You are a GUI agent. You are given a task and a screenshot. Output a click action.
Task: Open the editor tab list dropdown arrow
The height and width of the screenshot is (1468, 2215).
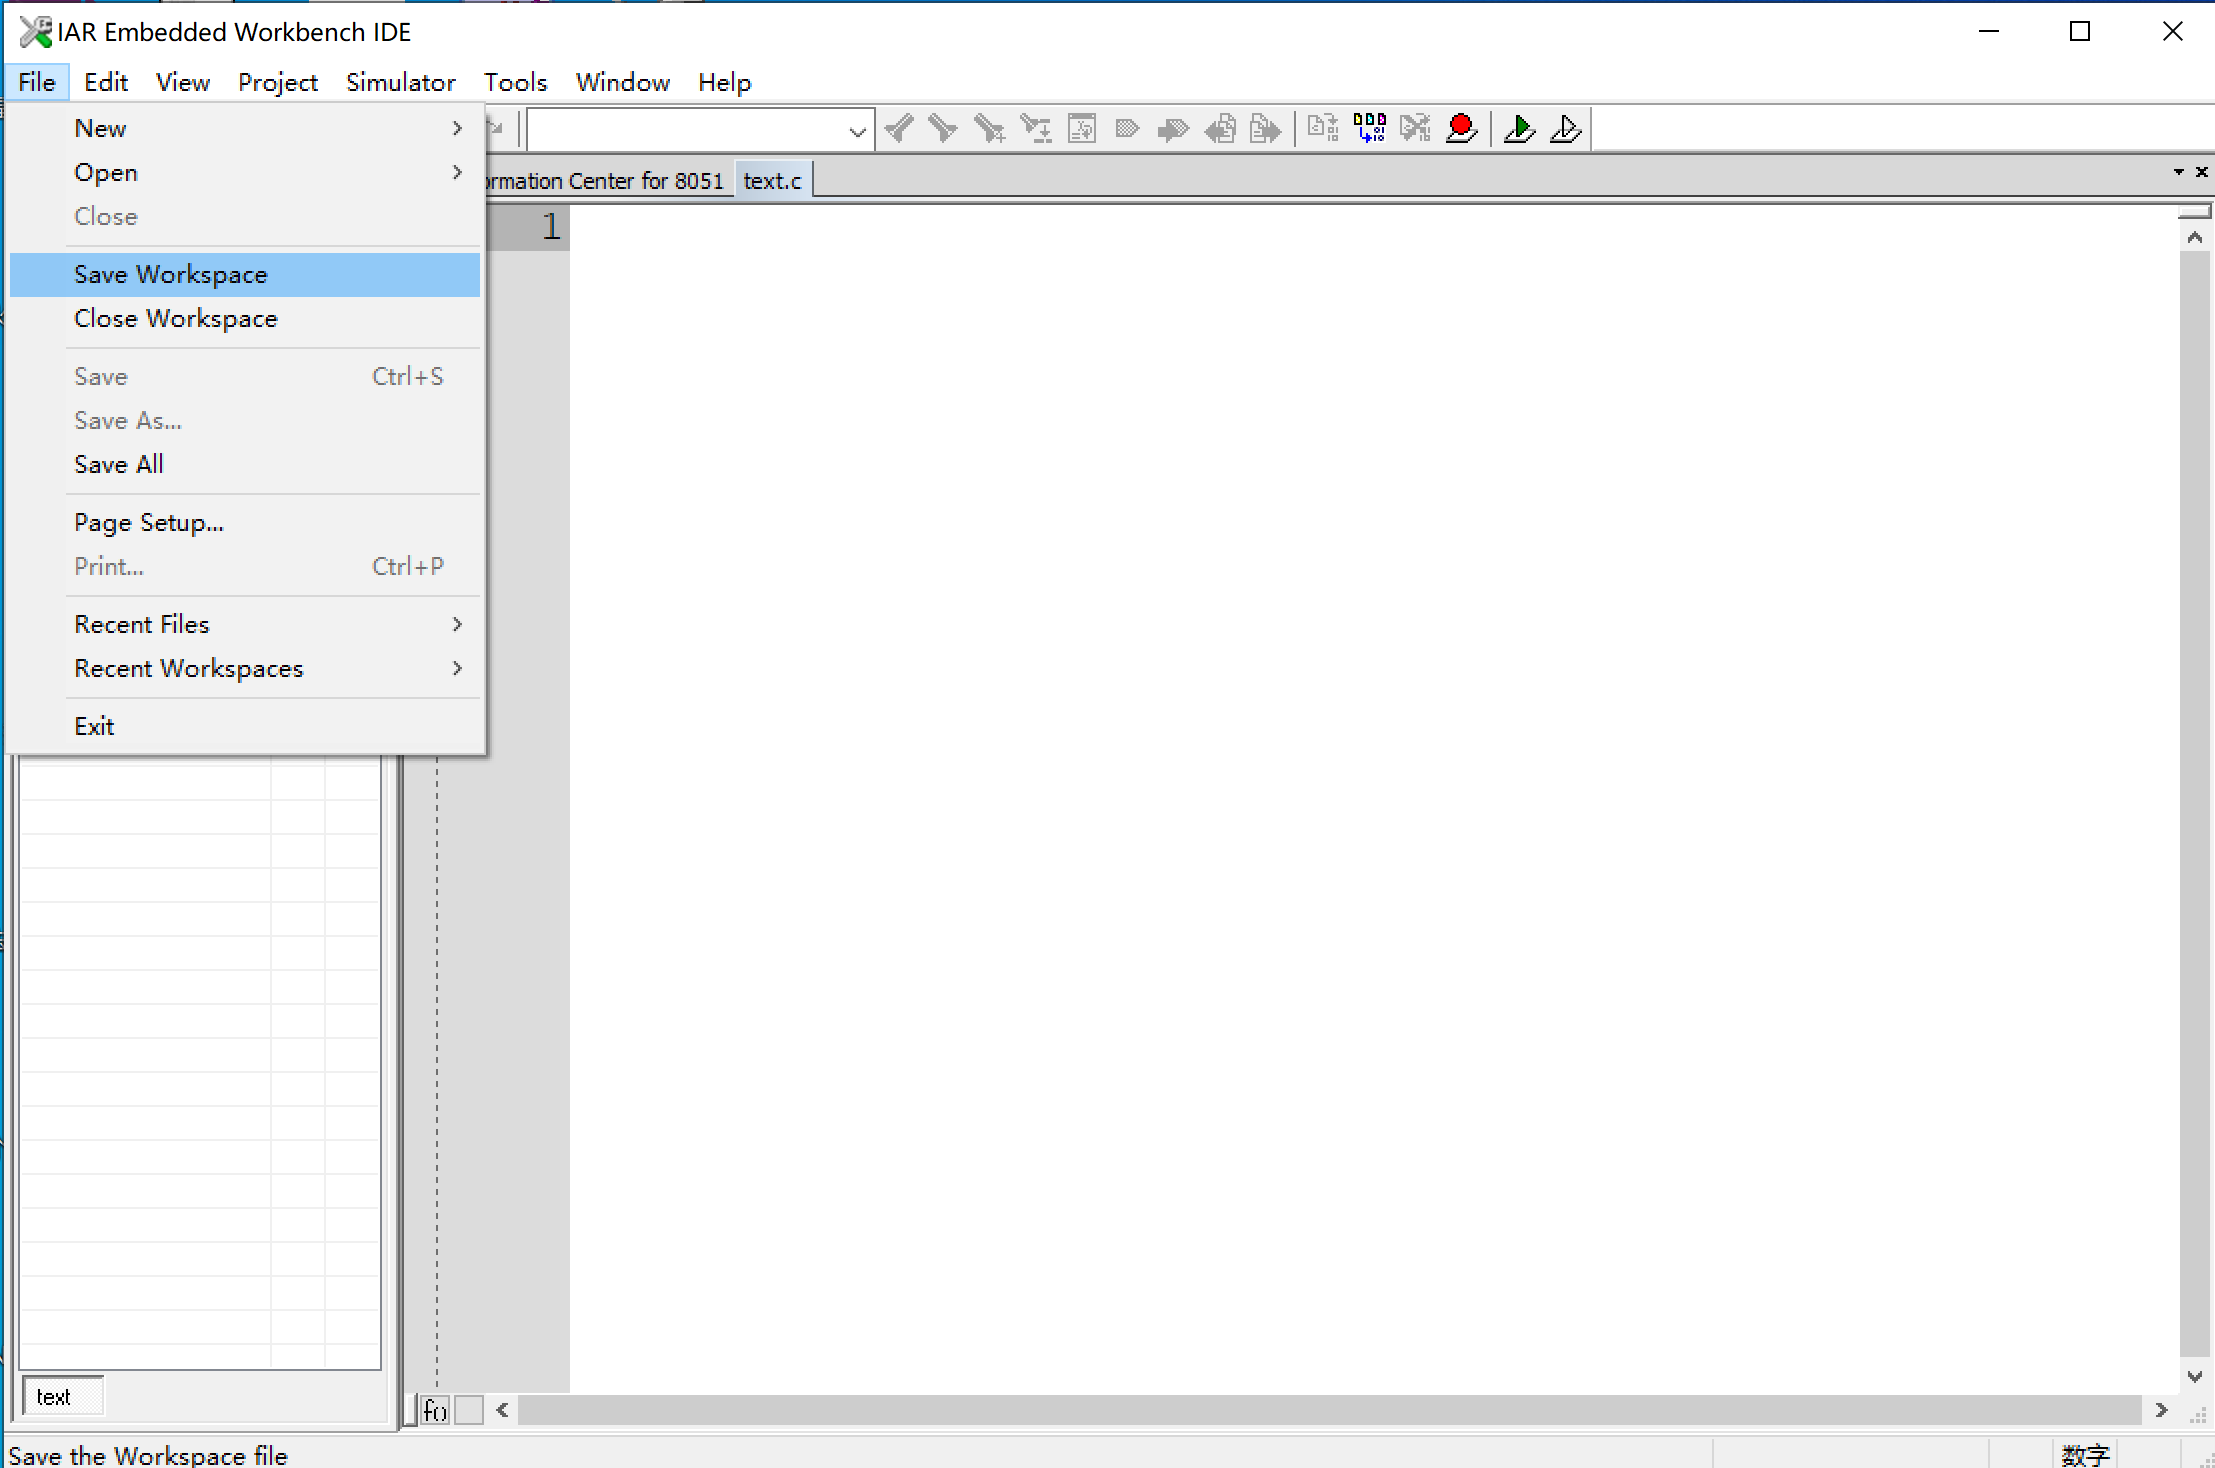[2178, 172]
